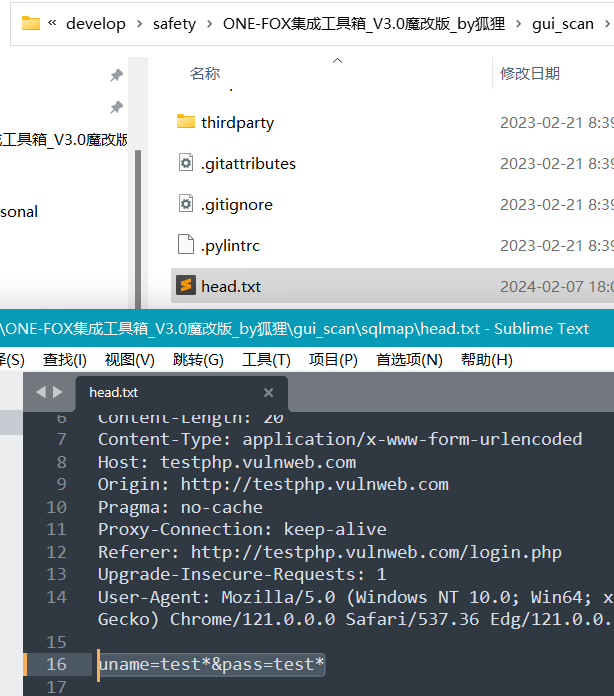614x696 pixels.
Task: Select 工具箱_V3.0魔改版 item in navigation pane
Action: tap(64, 140)
